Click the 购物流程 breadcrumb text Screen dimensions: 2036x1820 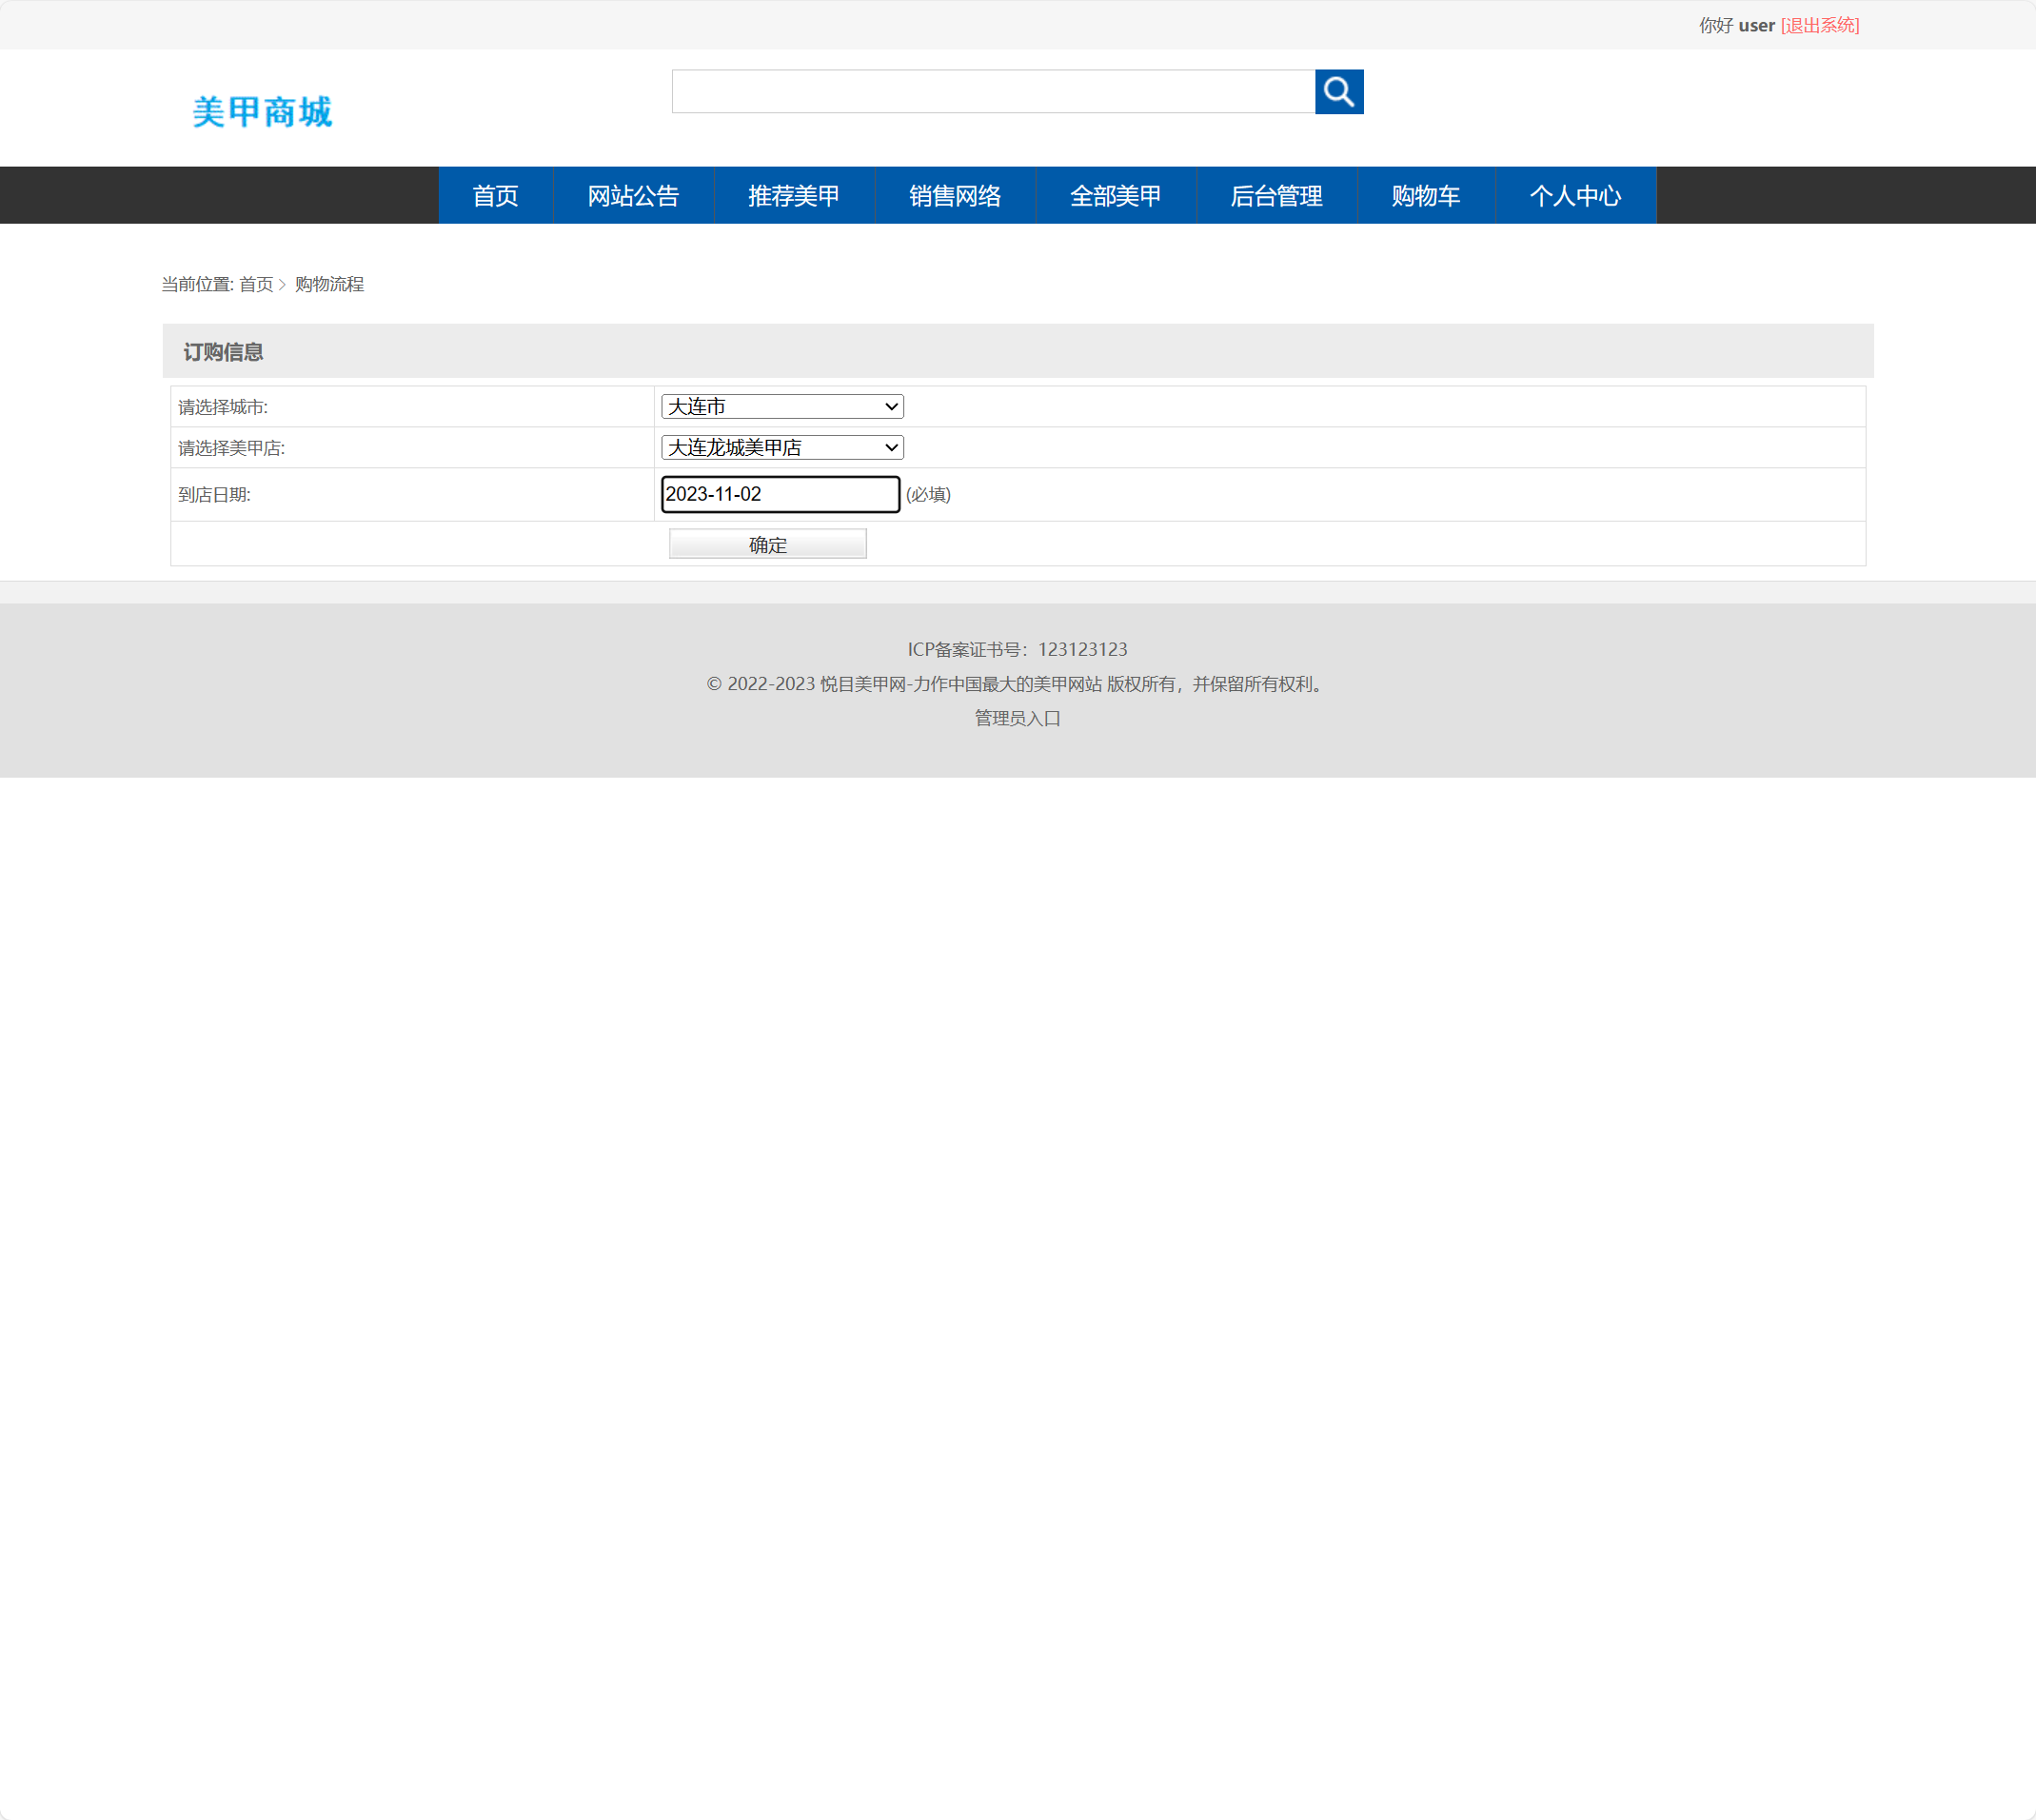[x=328, y=284]
